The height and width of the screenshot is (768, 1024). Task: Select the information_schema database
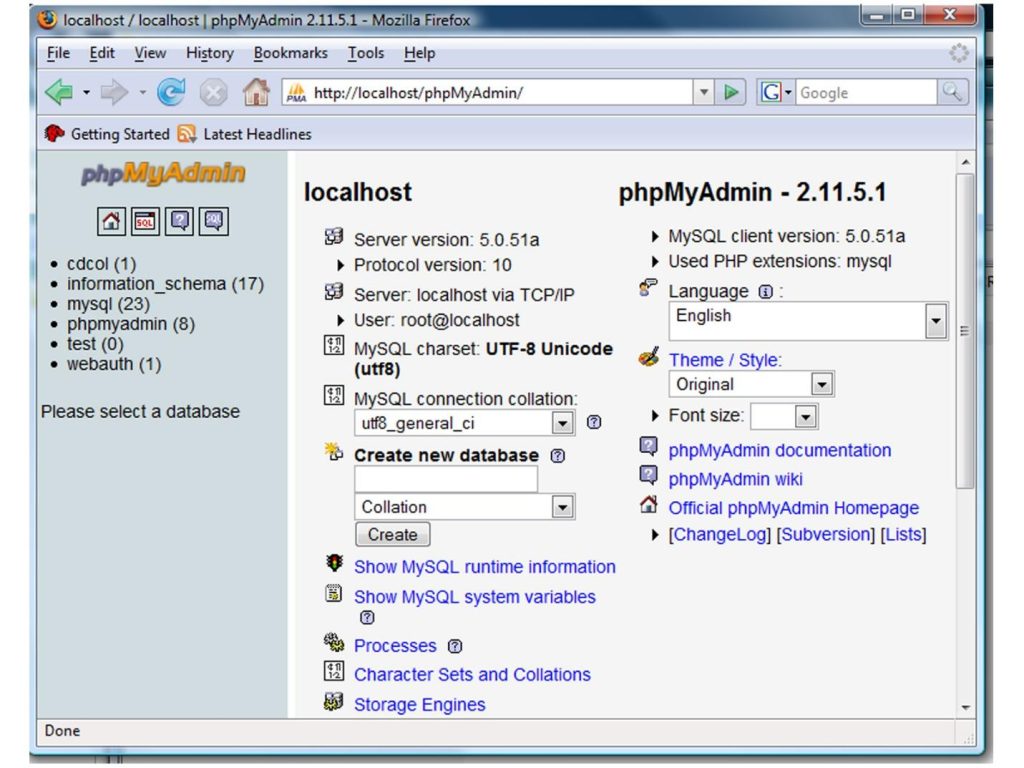pos(165,284)
